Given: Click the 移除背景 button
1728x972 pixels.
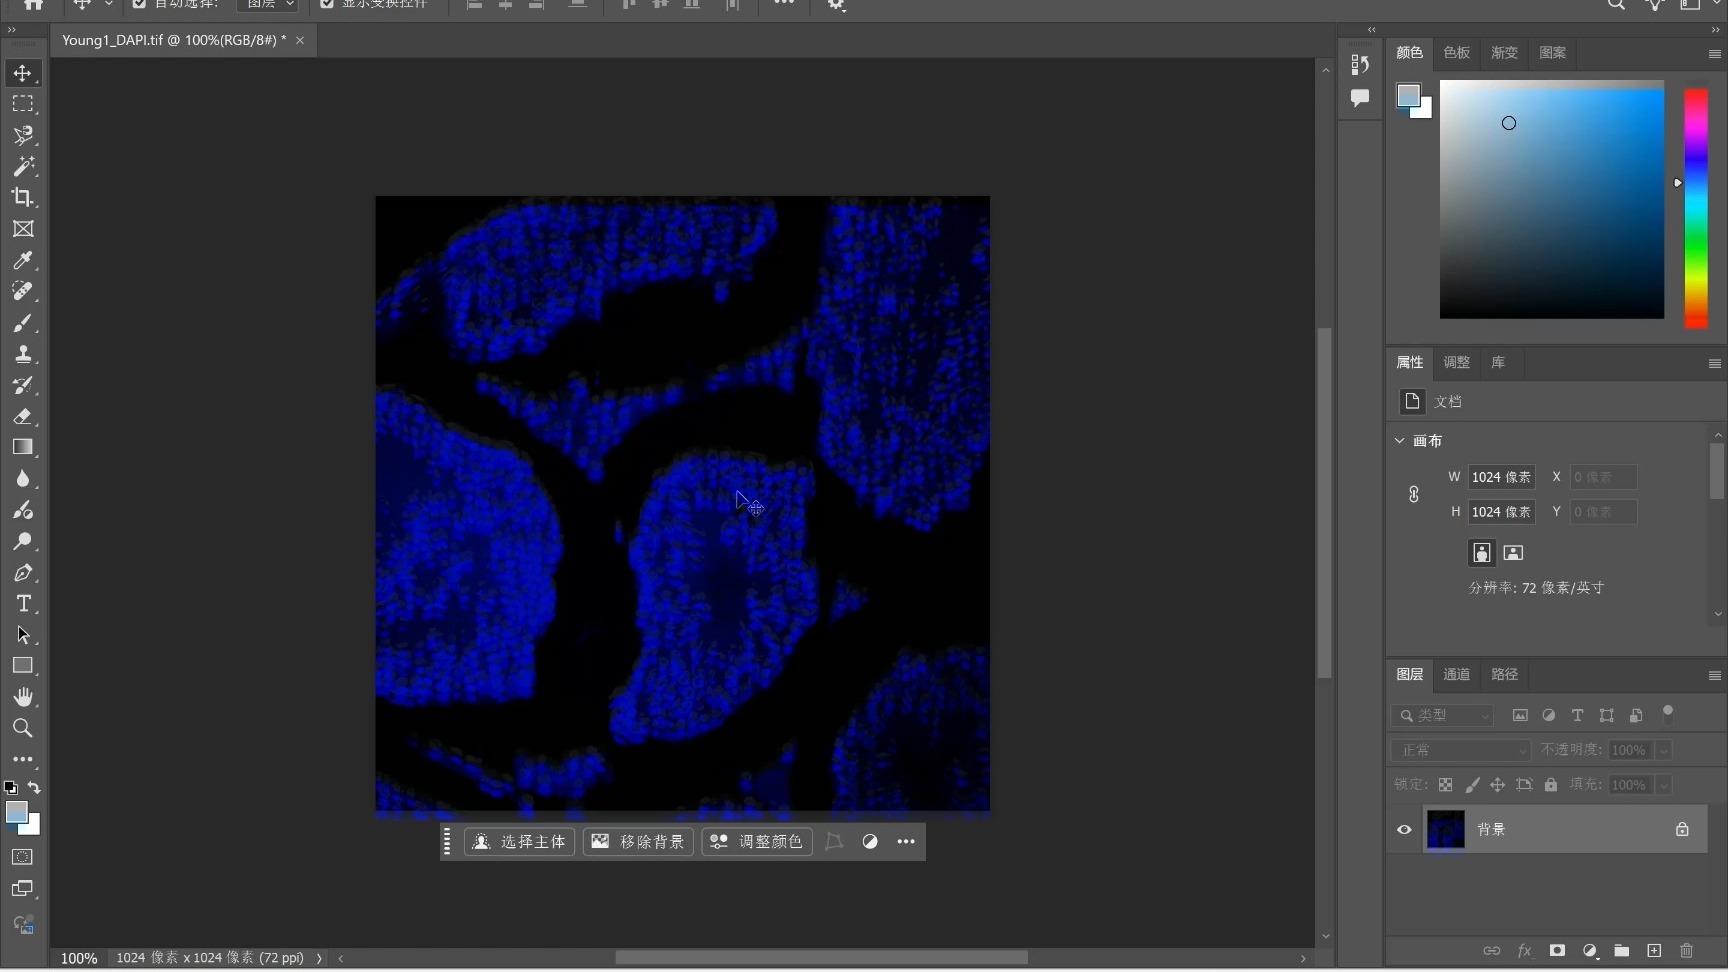Looking at the screenshot, I should [x=639, y=842].
